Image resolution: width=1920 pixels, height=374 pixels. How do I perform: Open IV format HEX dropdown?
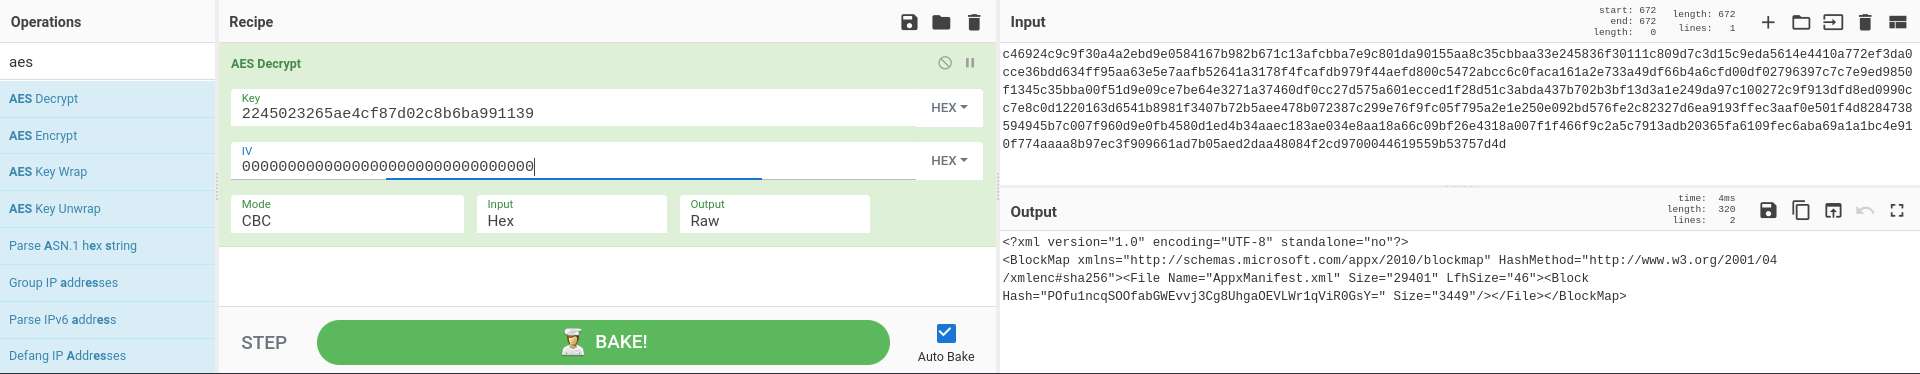click(x=949, y=161)
